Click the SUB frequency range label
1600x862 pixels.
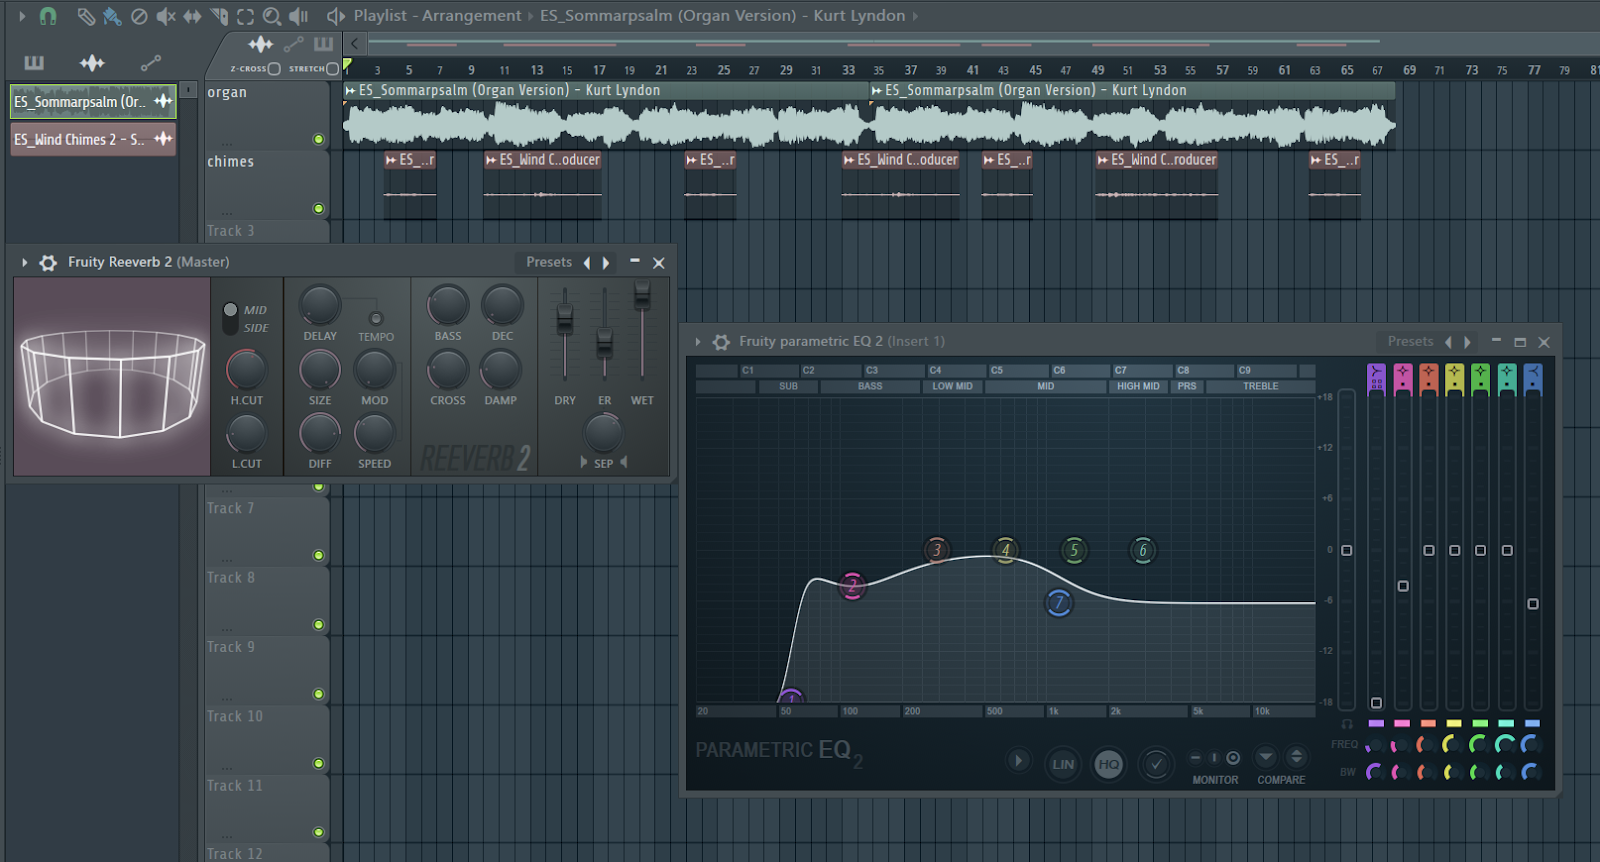point(788,386)
